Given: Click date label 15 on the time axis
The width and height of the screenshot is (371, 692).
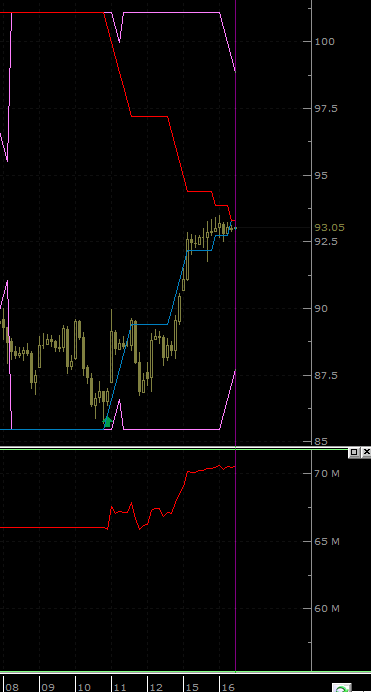Looking at the screenshot, I should click(x=192, y=687).
